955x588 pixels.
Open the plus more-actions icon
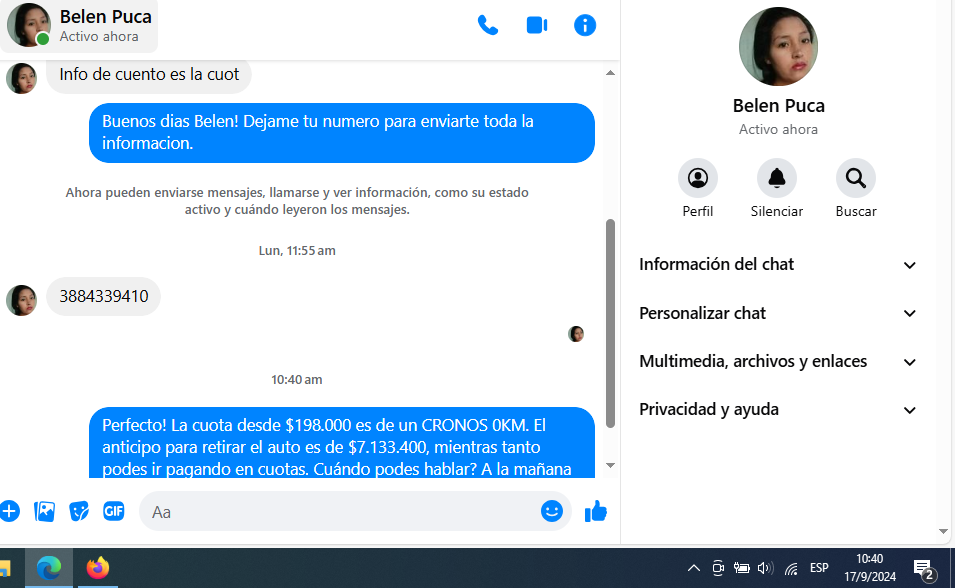(x=9, y=511)
